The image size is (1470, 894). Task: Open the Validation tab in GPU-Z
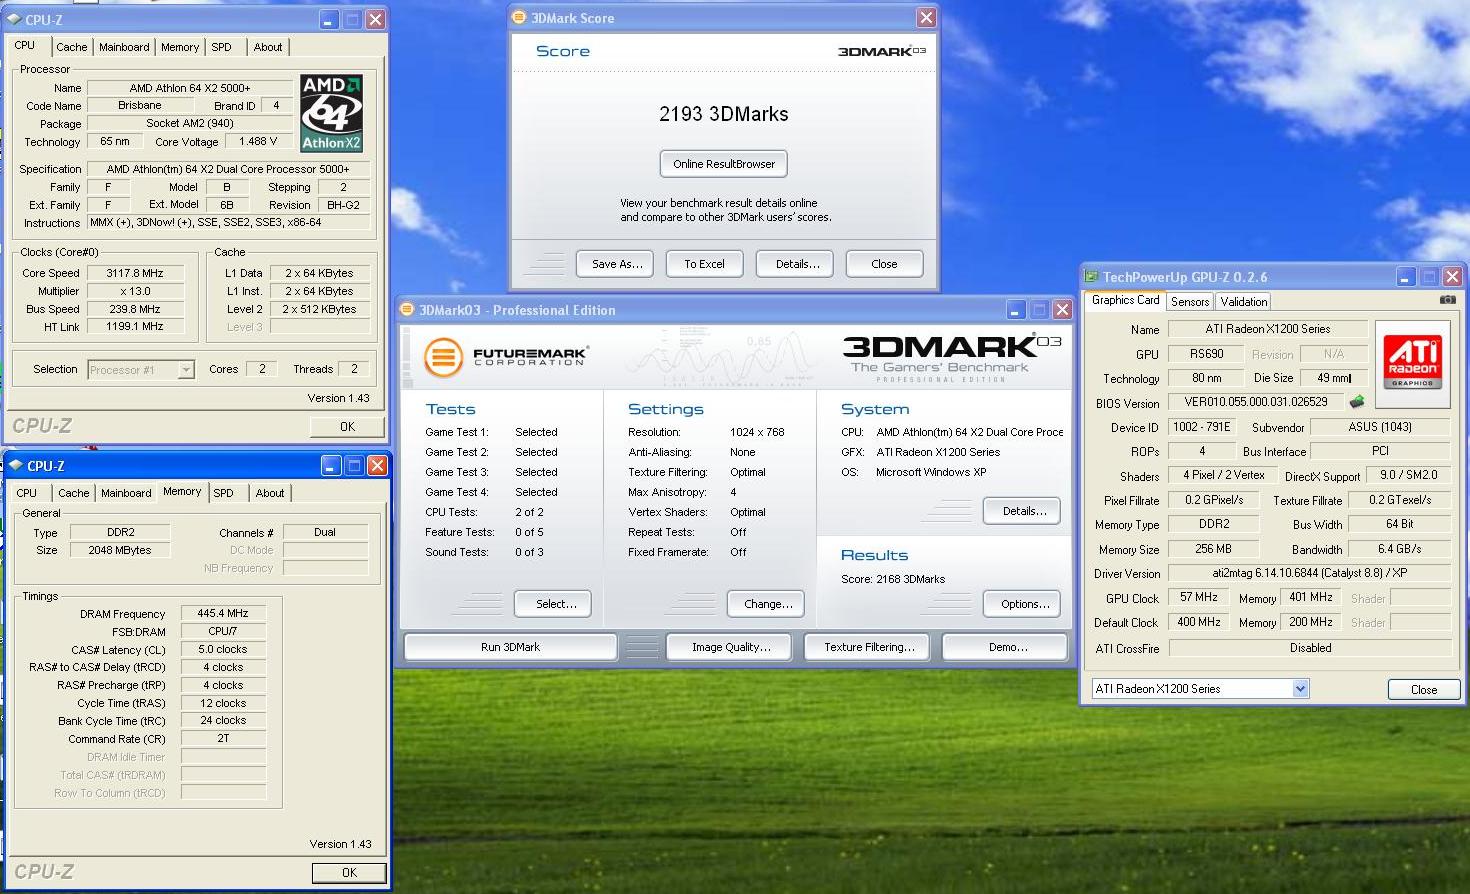pyautogui.click(x=1244, y=301)
